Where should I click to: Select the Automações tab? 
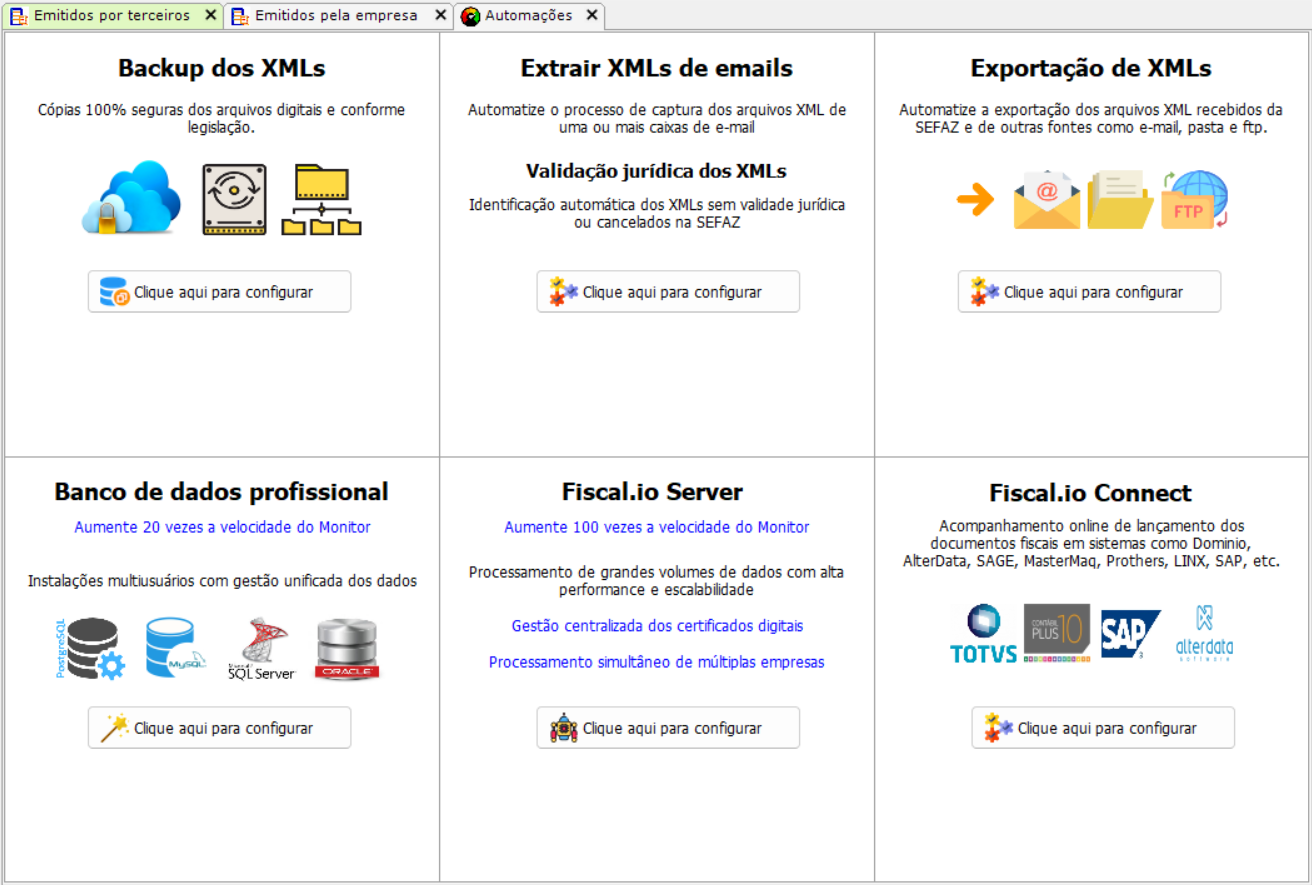pyautogui.click(x=529, y=15)
